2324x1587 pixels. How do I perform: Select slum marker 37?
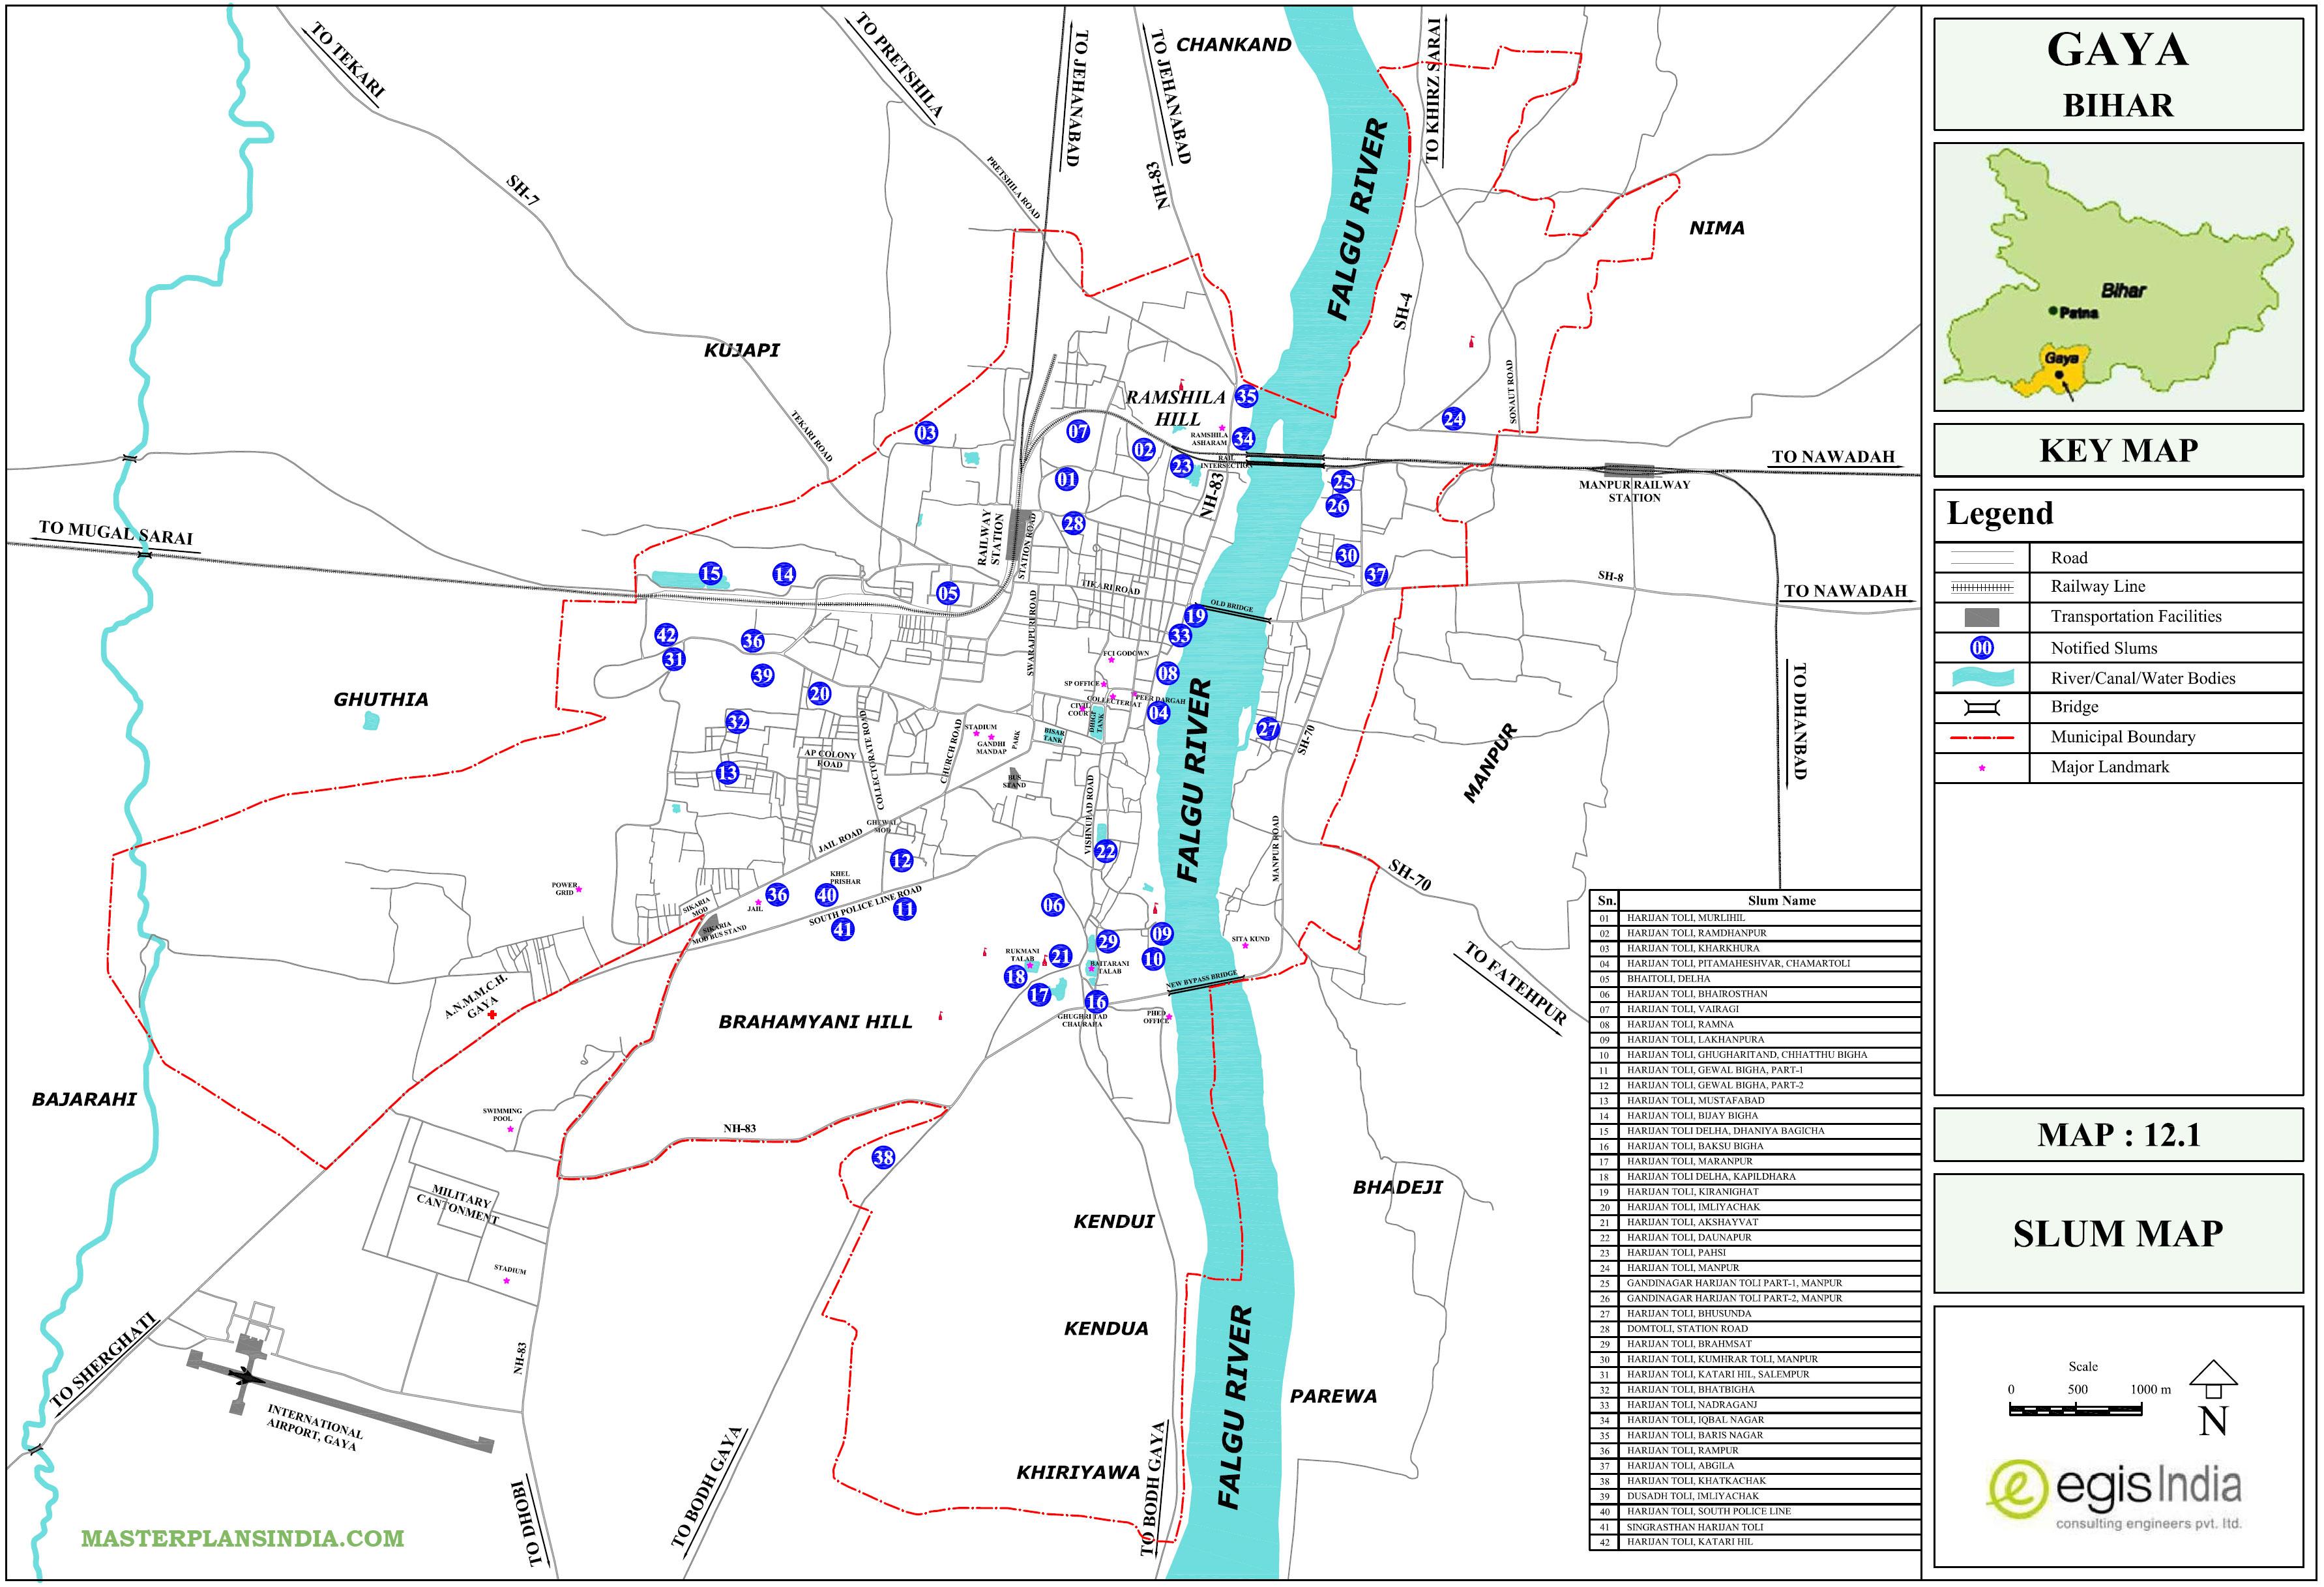click(1377, 574)
